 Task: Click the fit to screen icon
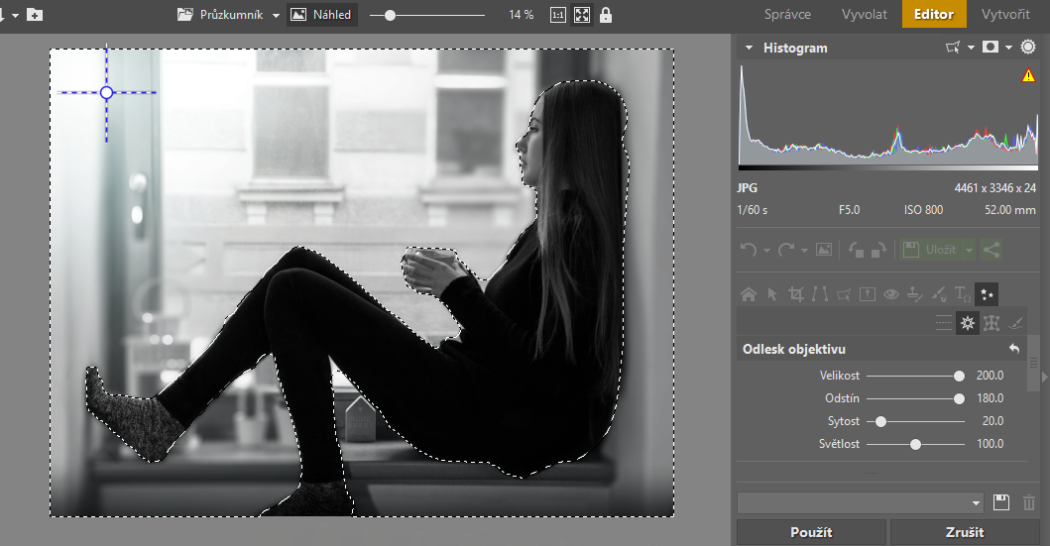click(x=582, y=15)
